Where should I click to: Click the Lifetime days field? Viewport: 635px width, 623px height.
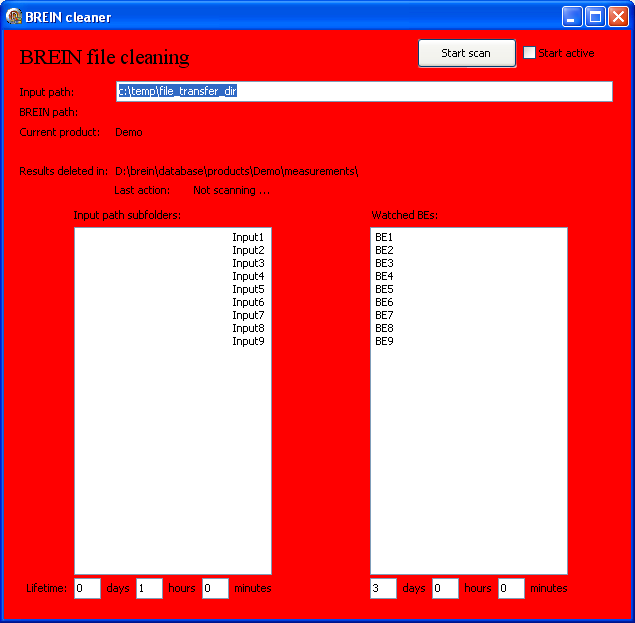click(x=87, y=588)
